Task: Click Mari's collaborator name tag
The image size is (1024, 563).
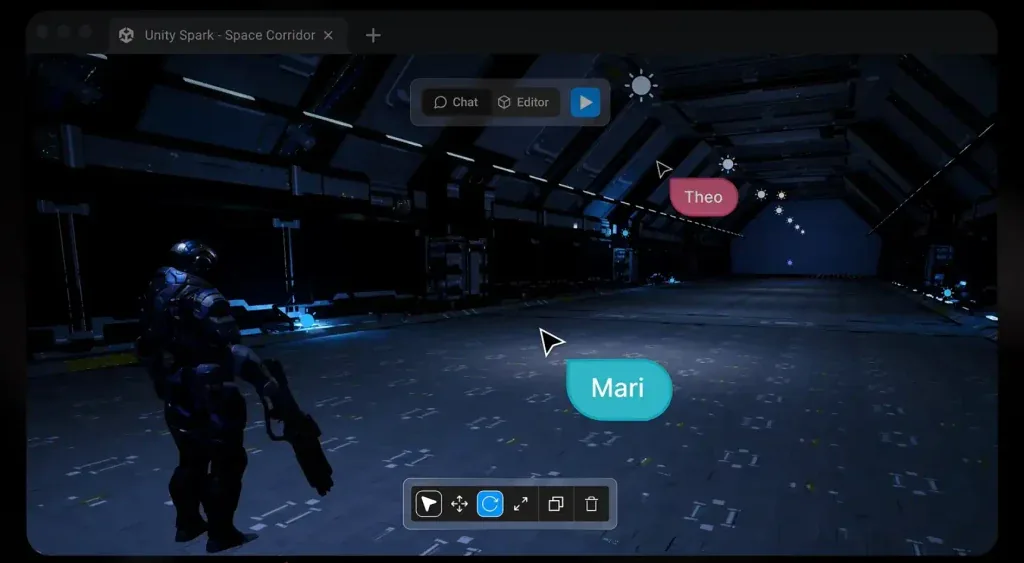Action: coord(618,389)
